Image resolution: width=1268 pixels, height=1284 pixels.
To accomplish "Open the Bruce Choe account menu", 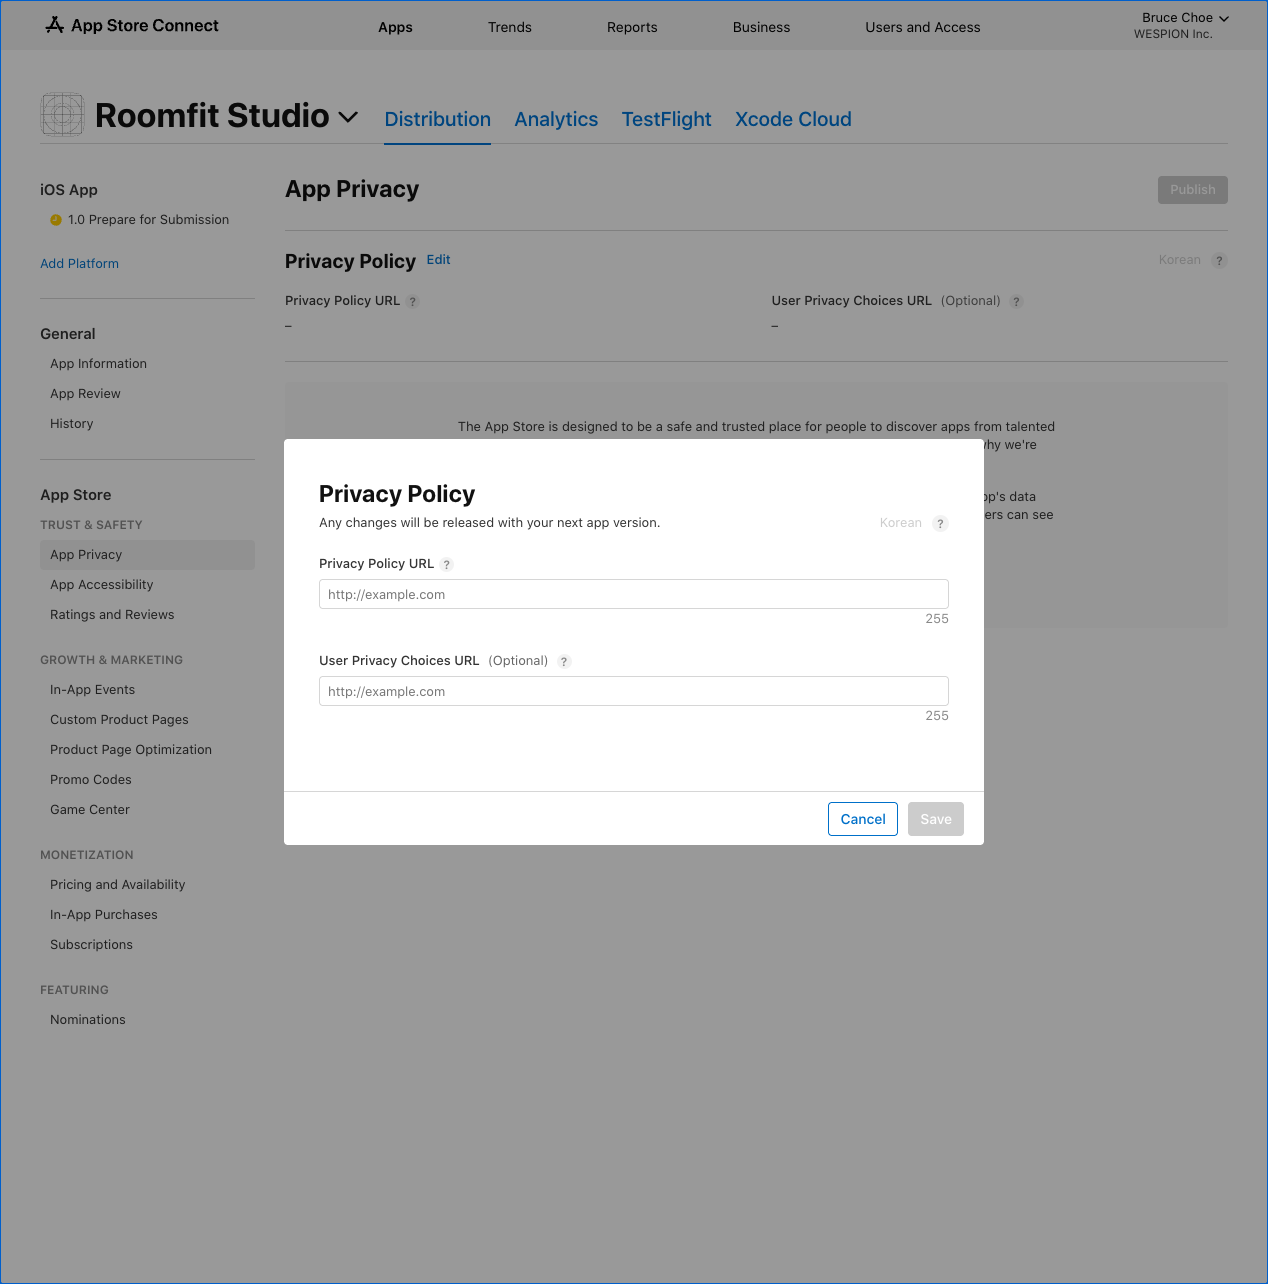I will 1184,18.
